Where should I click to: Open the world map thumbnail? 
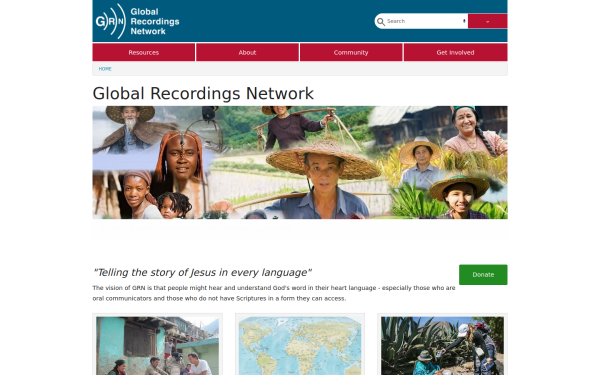coord(300,346)
